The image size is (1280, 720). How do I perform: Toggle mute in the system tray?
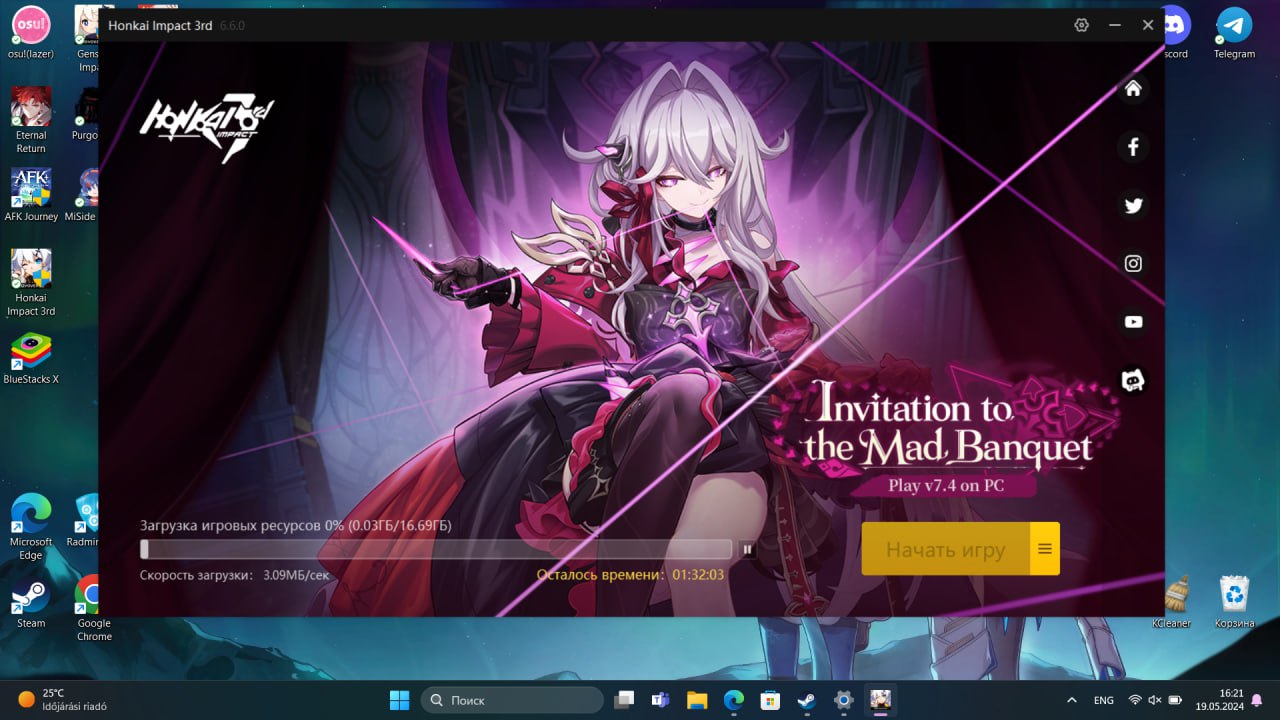point(1157,700)
